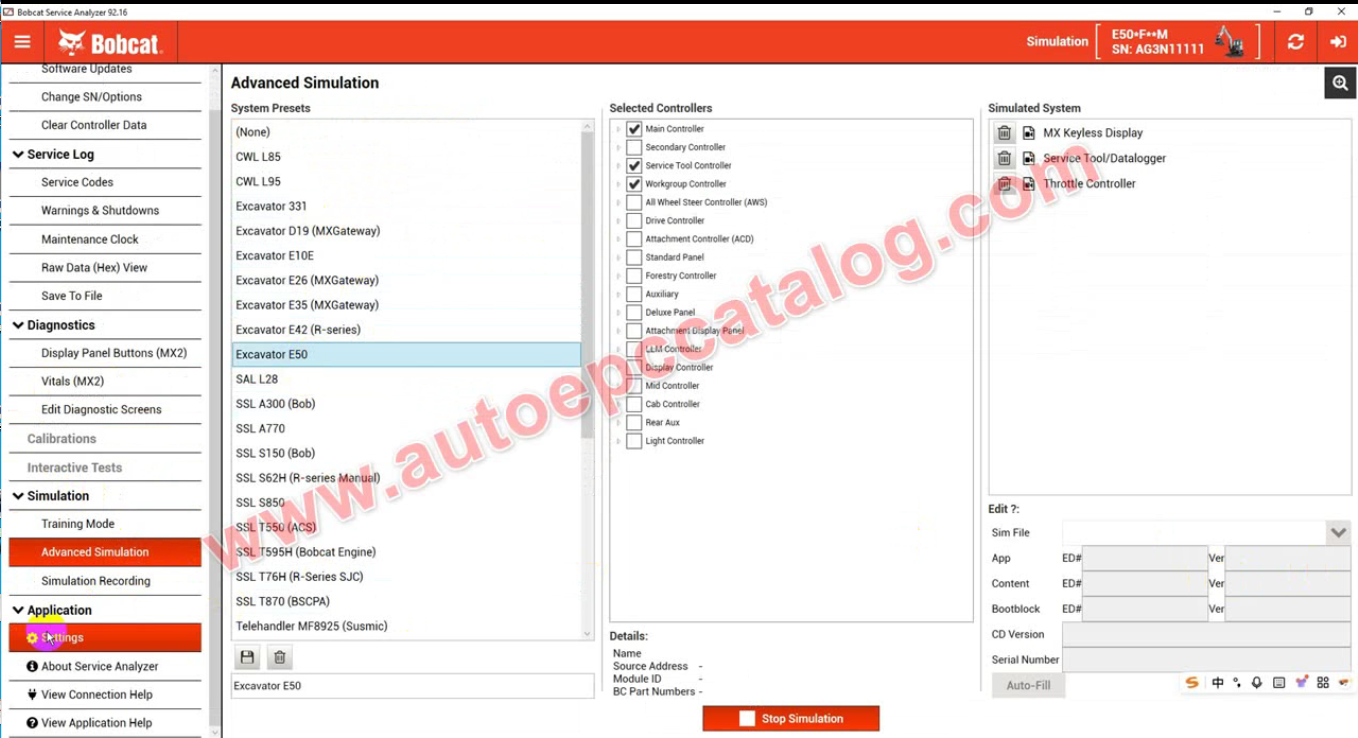Screen dimensions: 1358x738
Task: Open Training Mode in the sidebar
Action: pos(78,524)
